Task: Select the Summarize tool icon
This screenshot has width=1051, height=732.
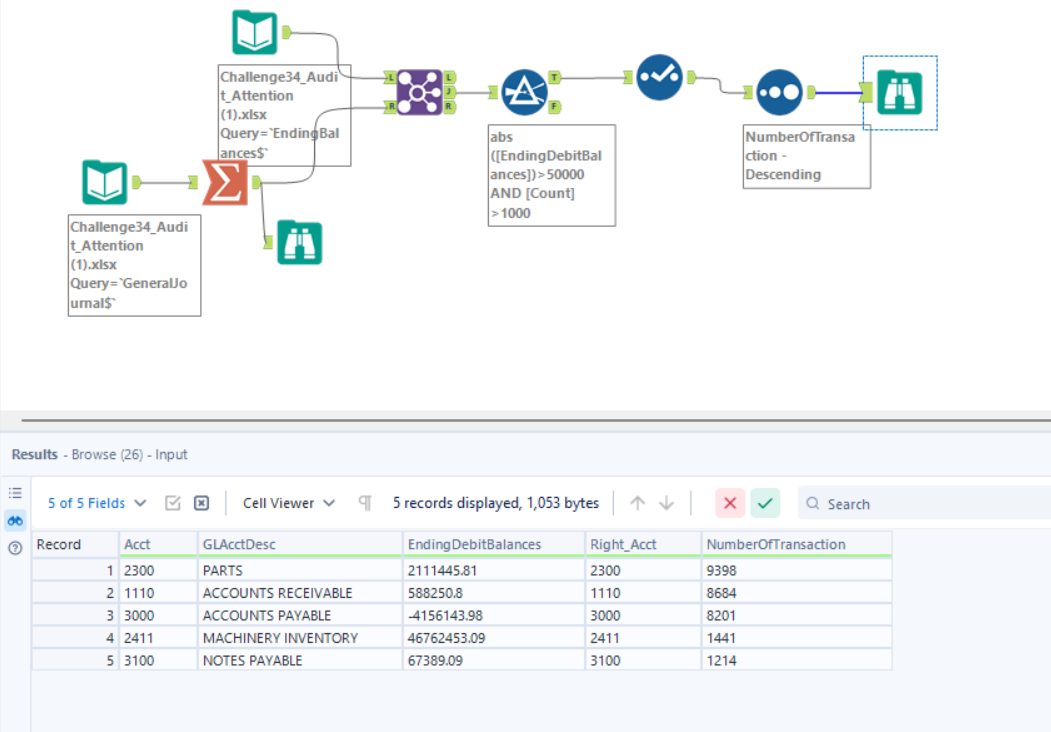Action: [225, 182]
